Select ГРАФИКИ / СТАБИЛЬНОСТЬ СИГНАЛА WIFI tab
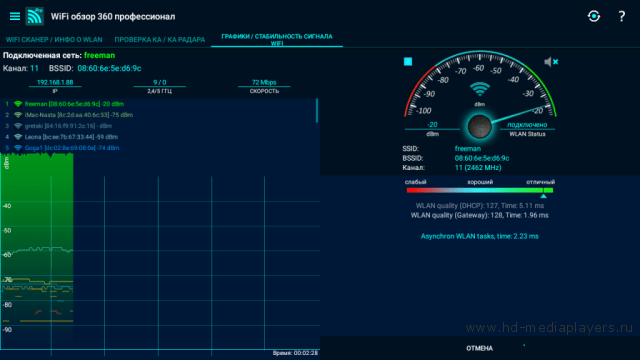The image size is (640, 360). pos(277,40)
